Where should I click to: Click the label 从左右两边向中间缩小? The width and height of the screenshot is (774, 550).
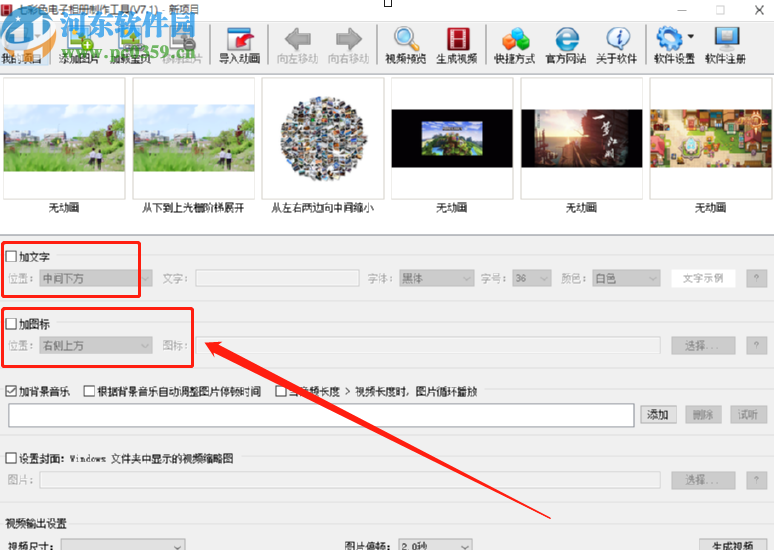(323, 208)
